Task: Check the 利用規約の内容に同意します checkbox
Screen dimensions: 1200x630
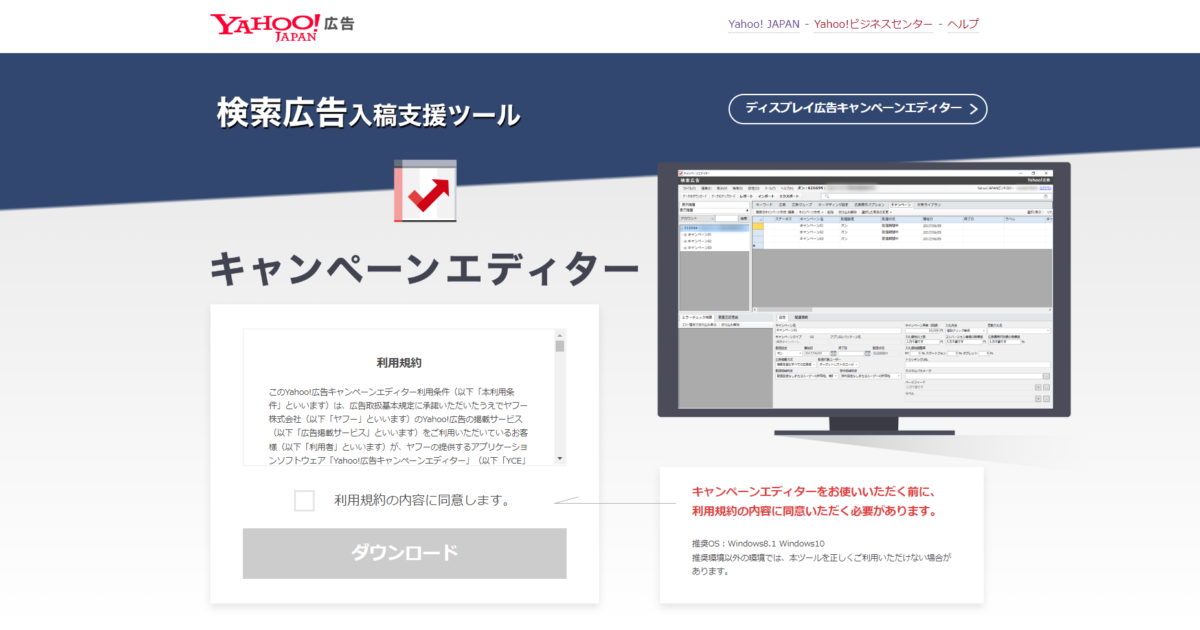Action: click(x=305, y=501)
